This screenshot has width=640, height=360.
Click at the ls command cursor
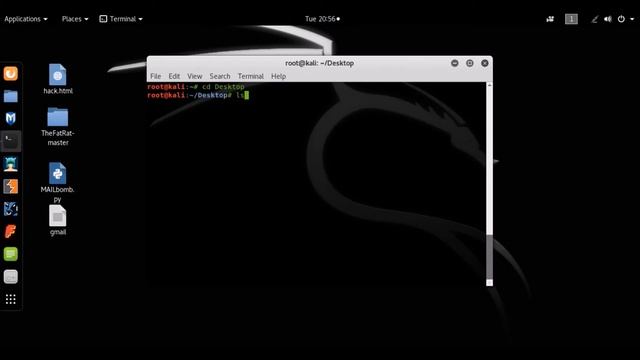click(247, 95)
